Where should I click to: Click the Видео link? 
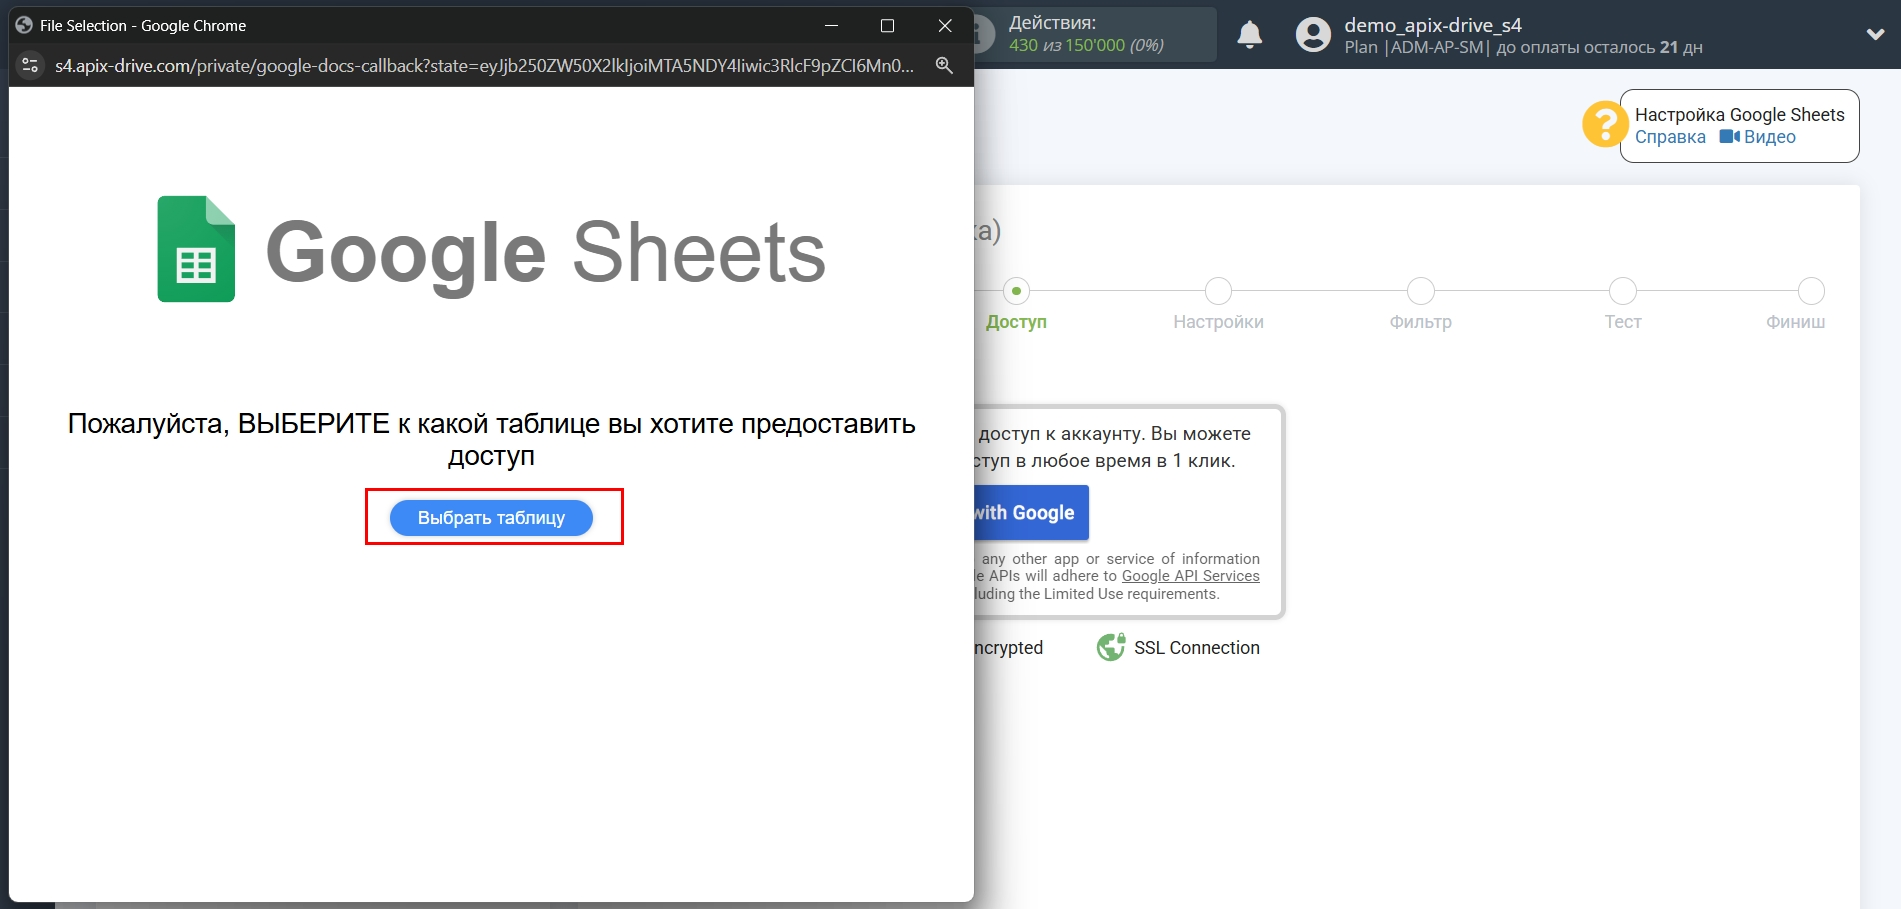(1770, 136)
